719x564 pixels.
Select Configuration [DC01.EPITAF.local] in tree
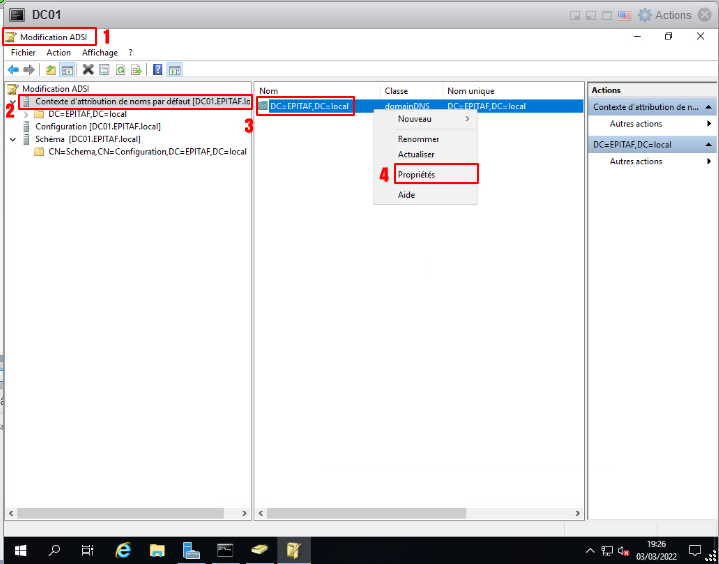tap(97, 127)
